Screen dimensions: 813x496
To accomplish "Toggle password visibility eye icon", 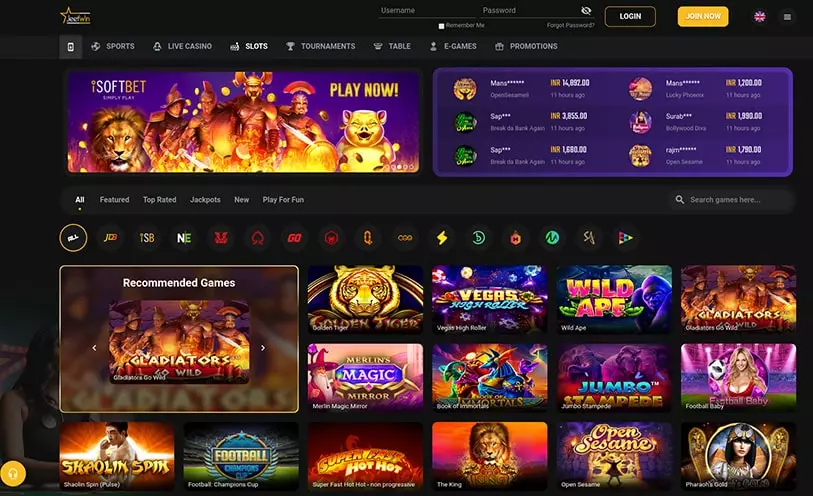I will click(586, 10).
